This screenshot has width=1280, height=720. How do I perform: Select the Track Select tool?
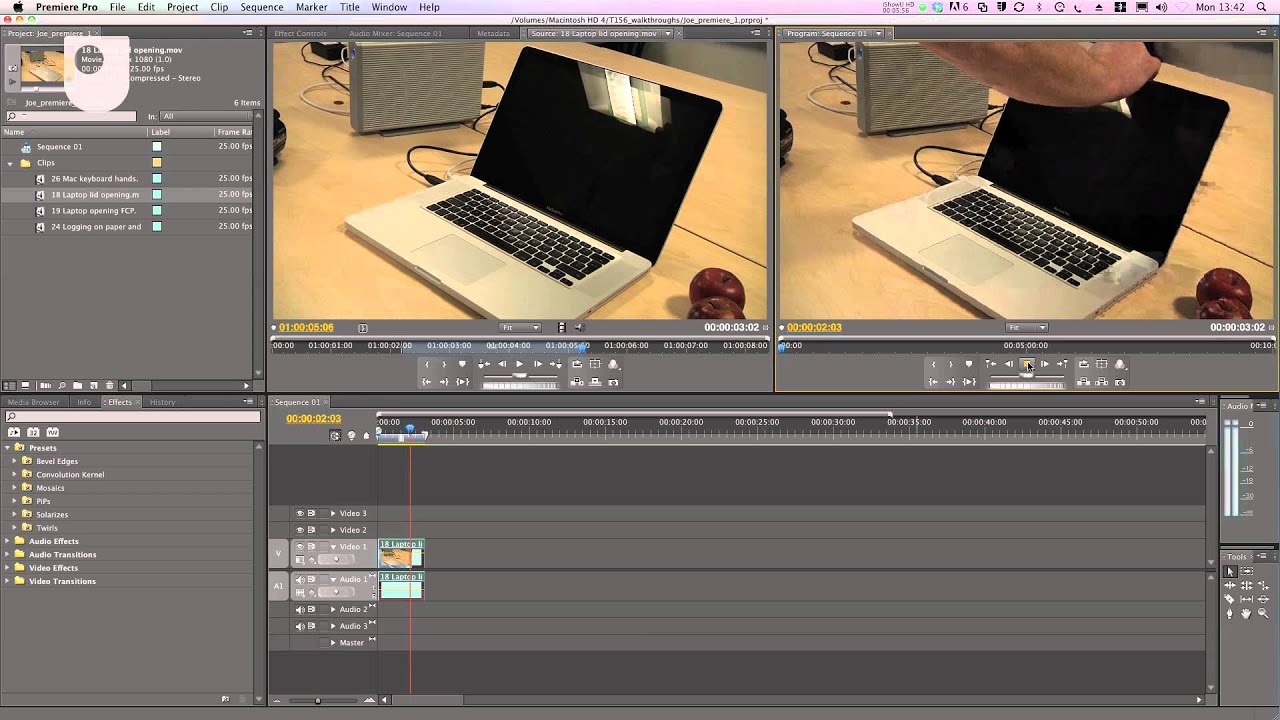pyautogui.click(x=1247, y=571)
